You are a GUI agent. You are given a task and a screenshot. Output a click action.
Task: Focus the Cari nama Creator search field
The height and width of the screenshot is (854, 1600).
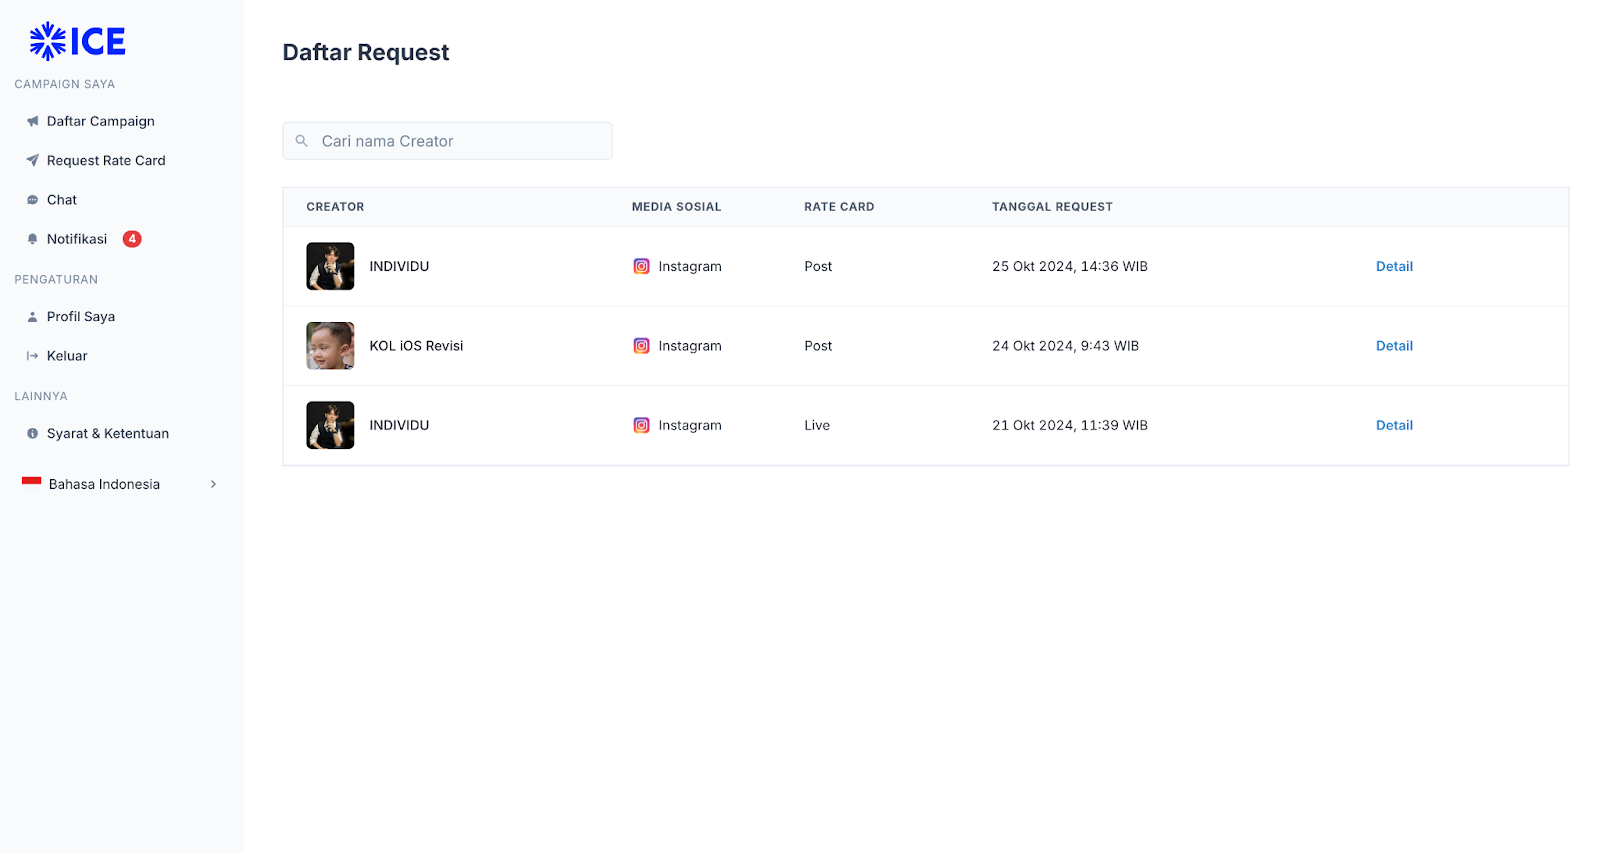point(460,141)
